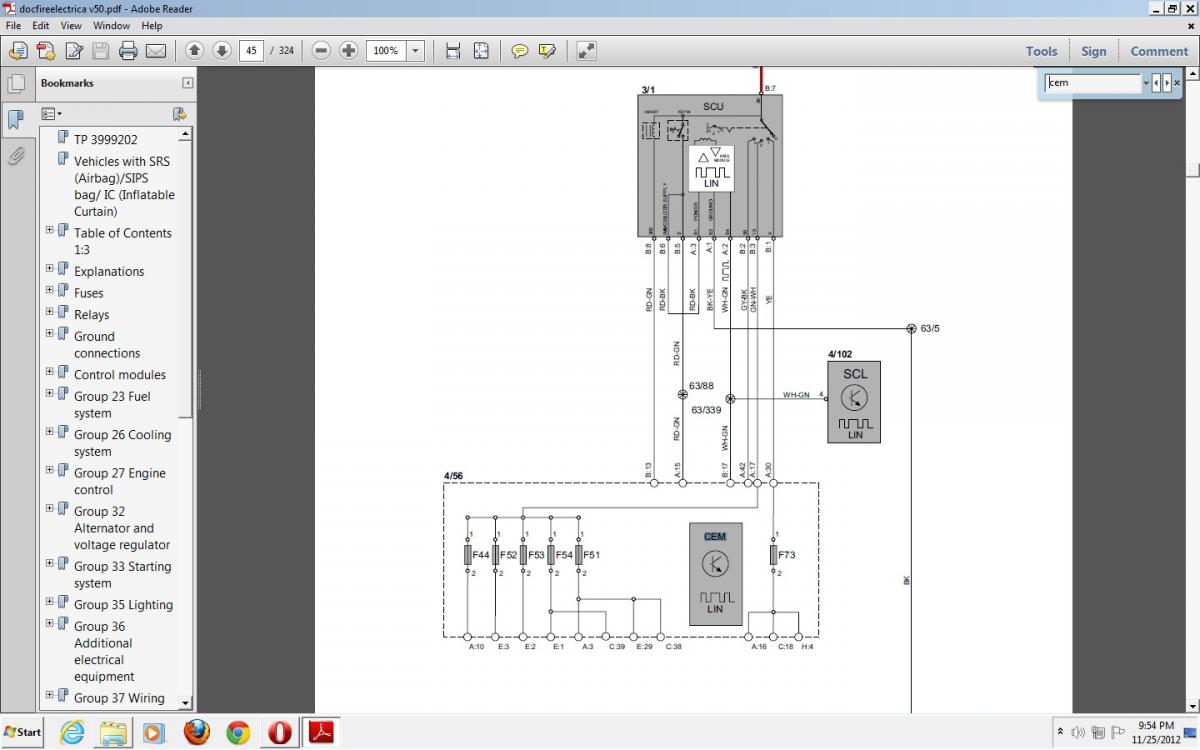1200x750 pixels.
Task: Open the zoom percentage dropdown arrow
Action: tap(415, 50)
